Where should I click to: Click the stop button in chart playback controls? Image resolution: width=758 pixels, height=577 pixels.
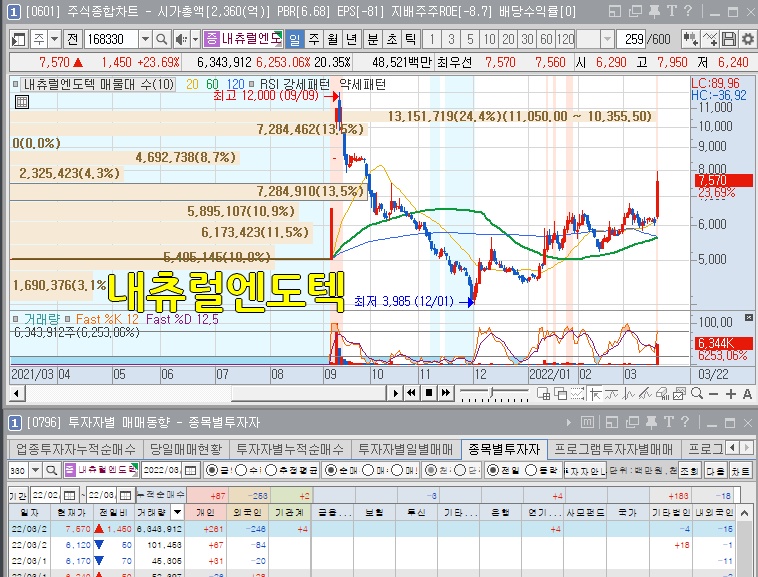tap(429, 393)
